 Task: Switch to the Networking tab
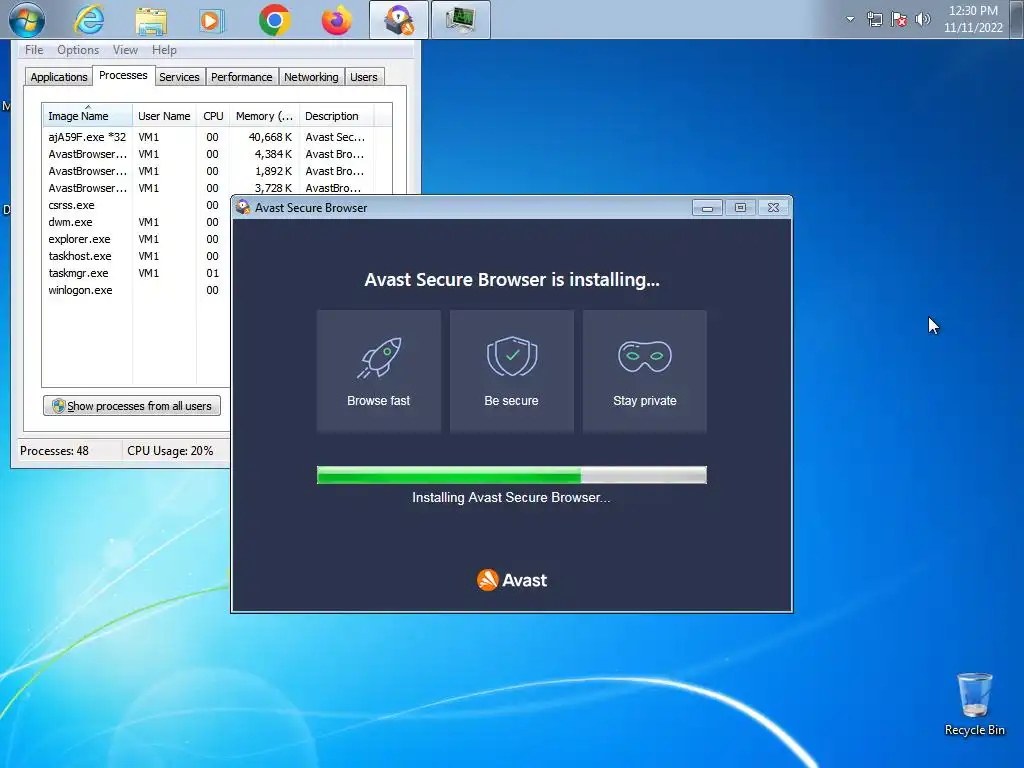pyautogui.click(x=311, y=77)
